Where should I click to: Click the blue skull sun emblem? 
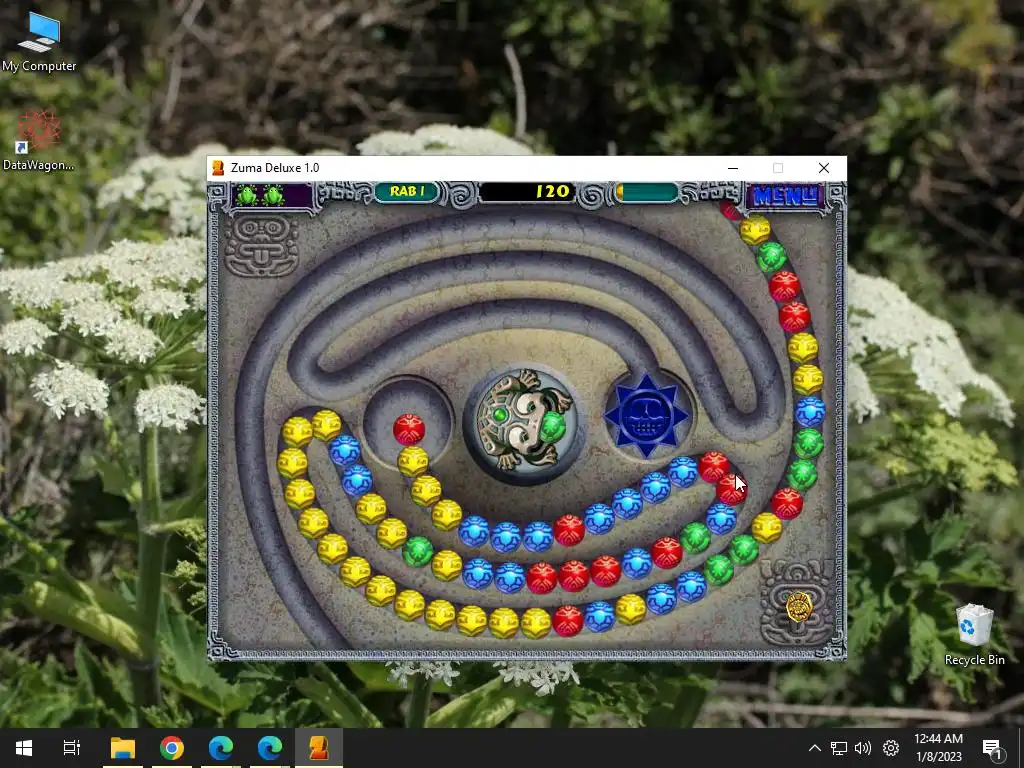point(646,415)
